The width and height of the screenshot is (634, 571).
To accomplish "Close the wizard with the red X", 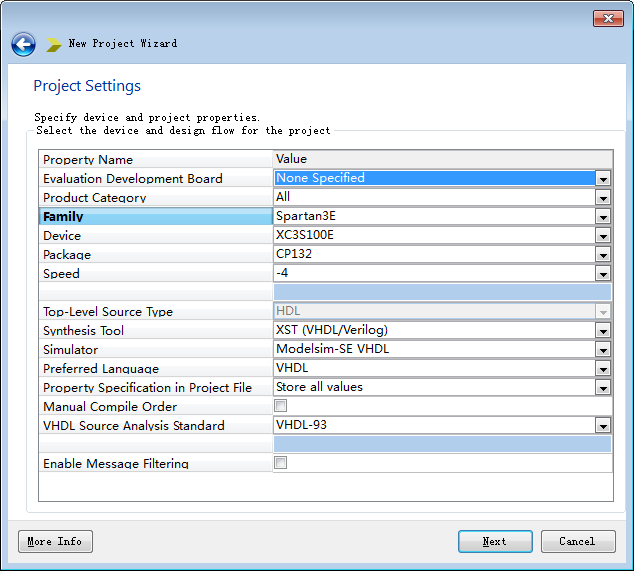I will [x=608, y=19].
